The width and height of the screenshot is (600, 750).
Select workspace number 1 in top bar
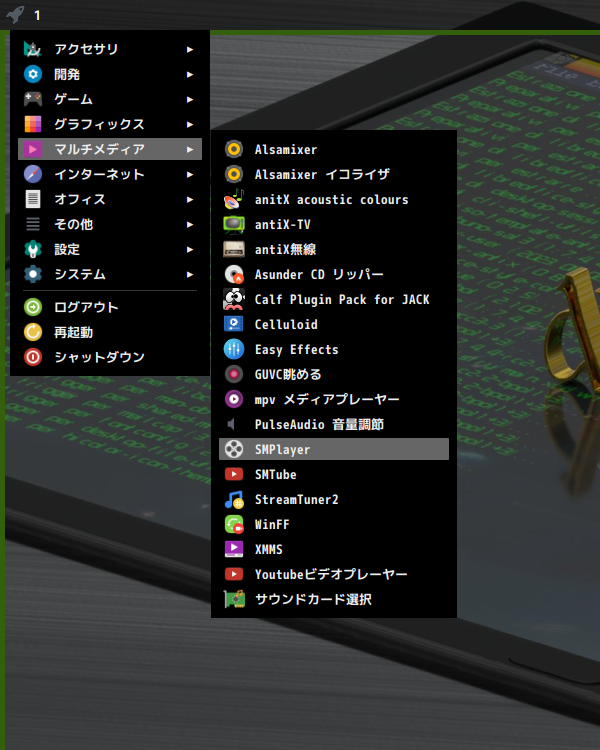pos(37,15)
